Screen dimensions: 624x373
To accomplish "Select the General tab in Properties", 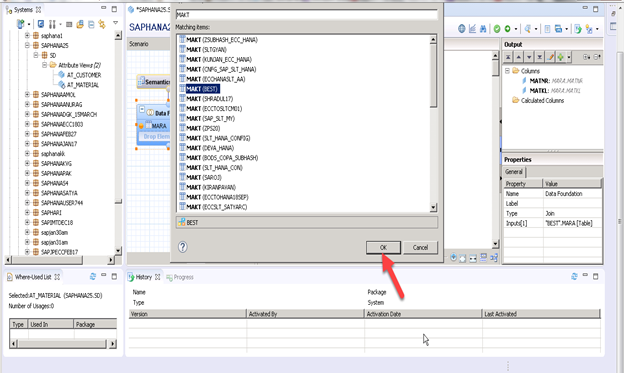I will [x=514, y=172].
